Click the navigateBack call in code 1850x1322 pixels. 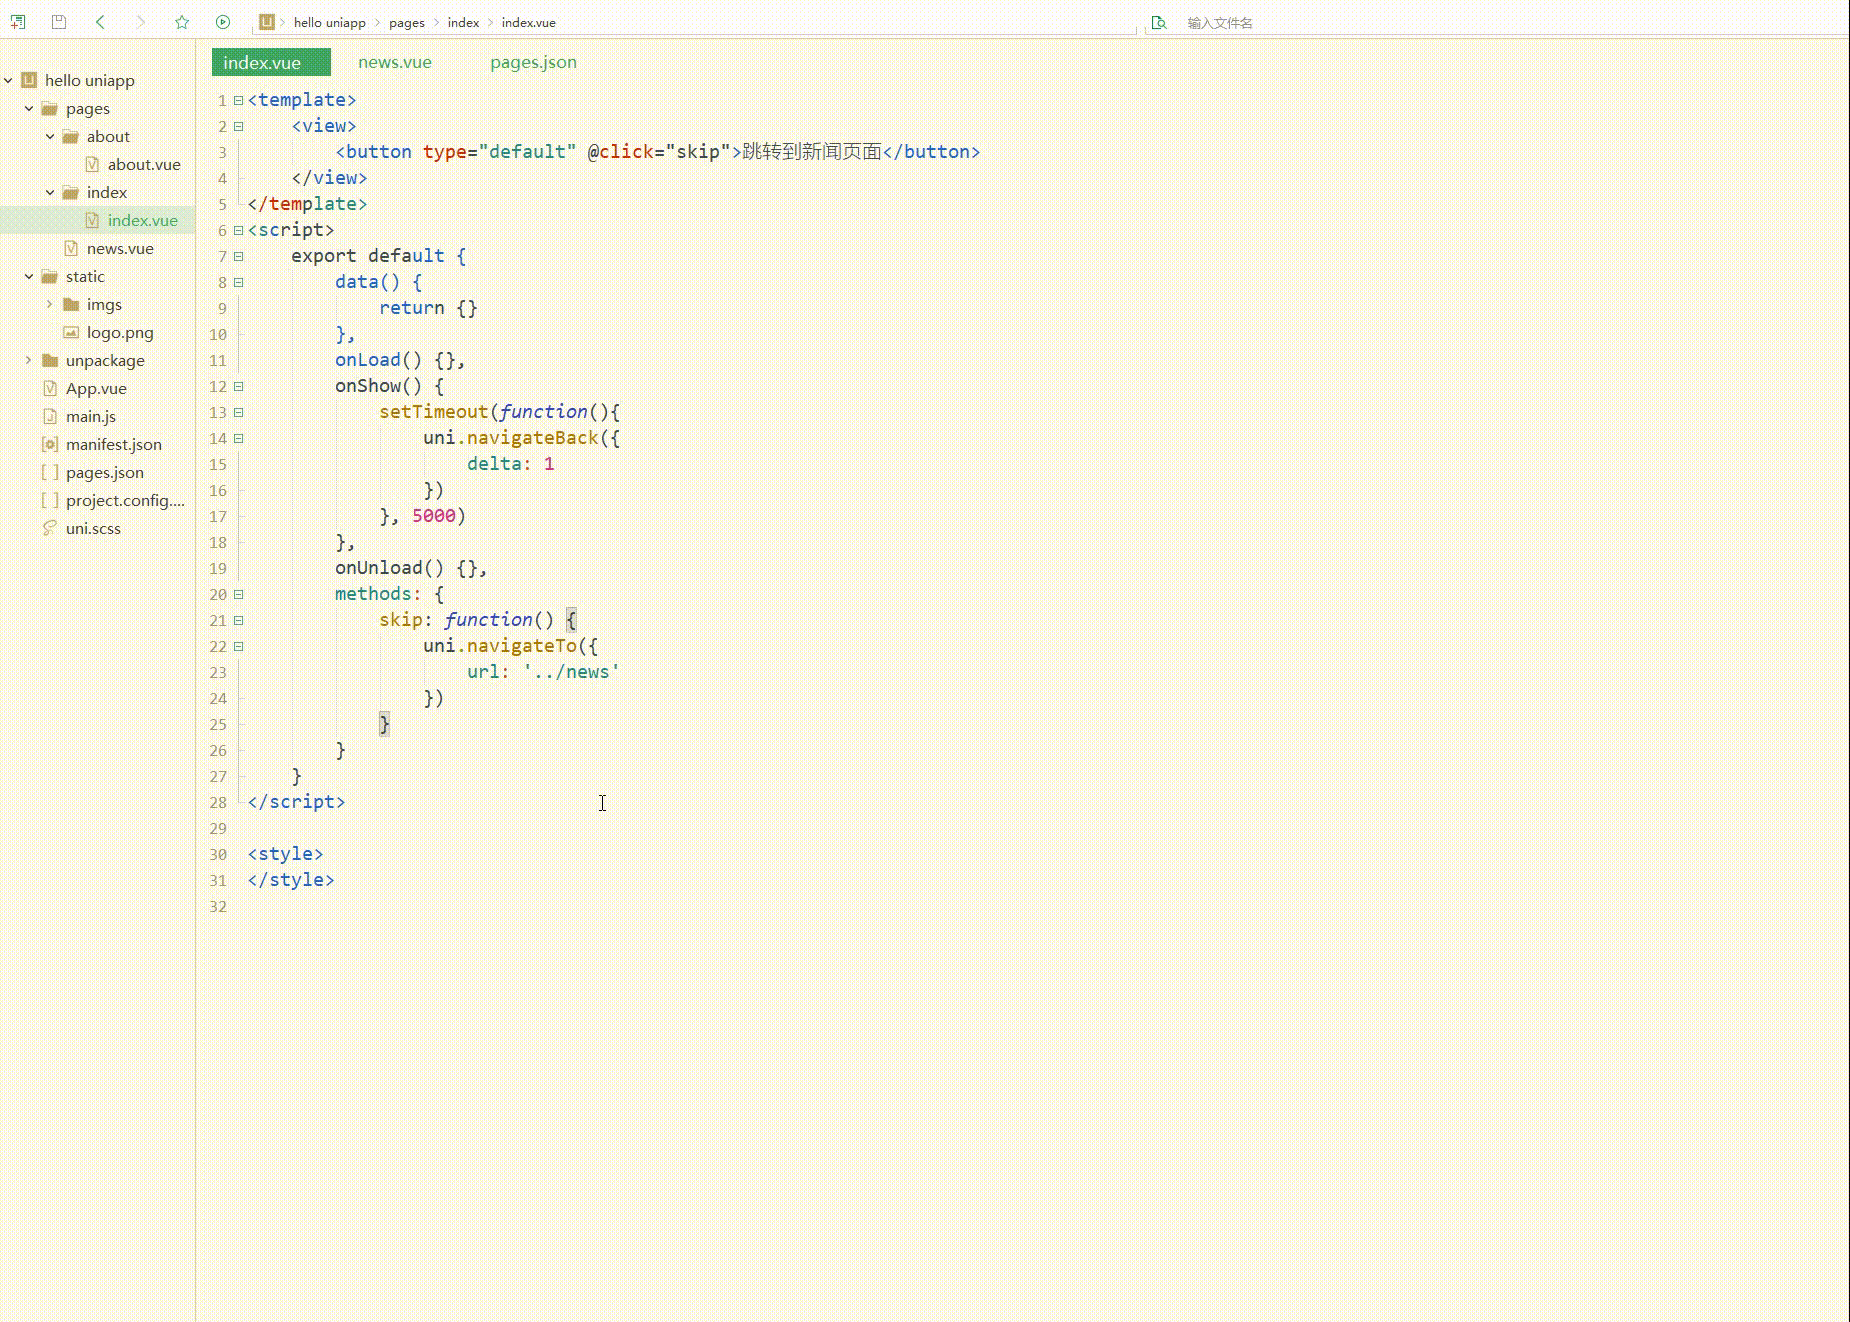coord(532,438)
